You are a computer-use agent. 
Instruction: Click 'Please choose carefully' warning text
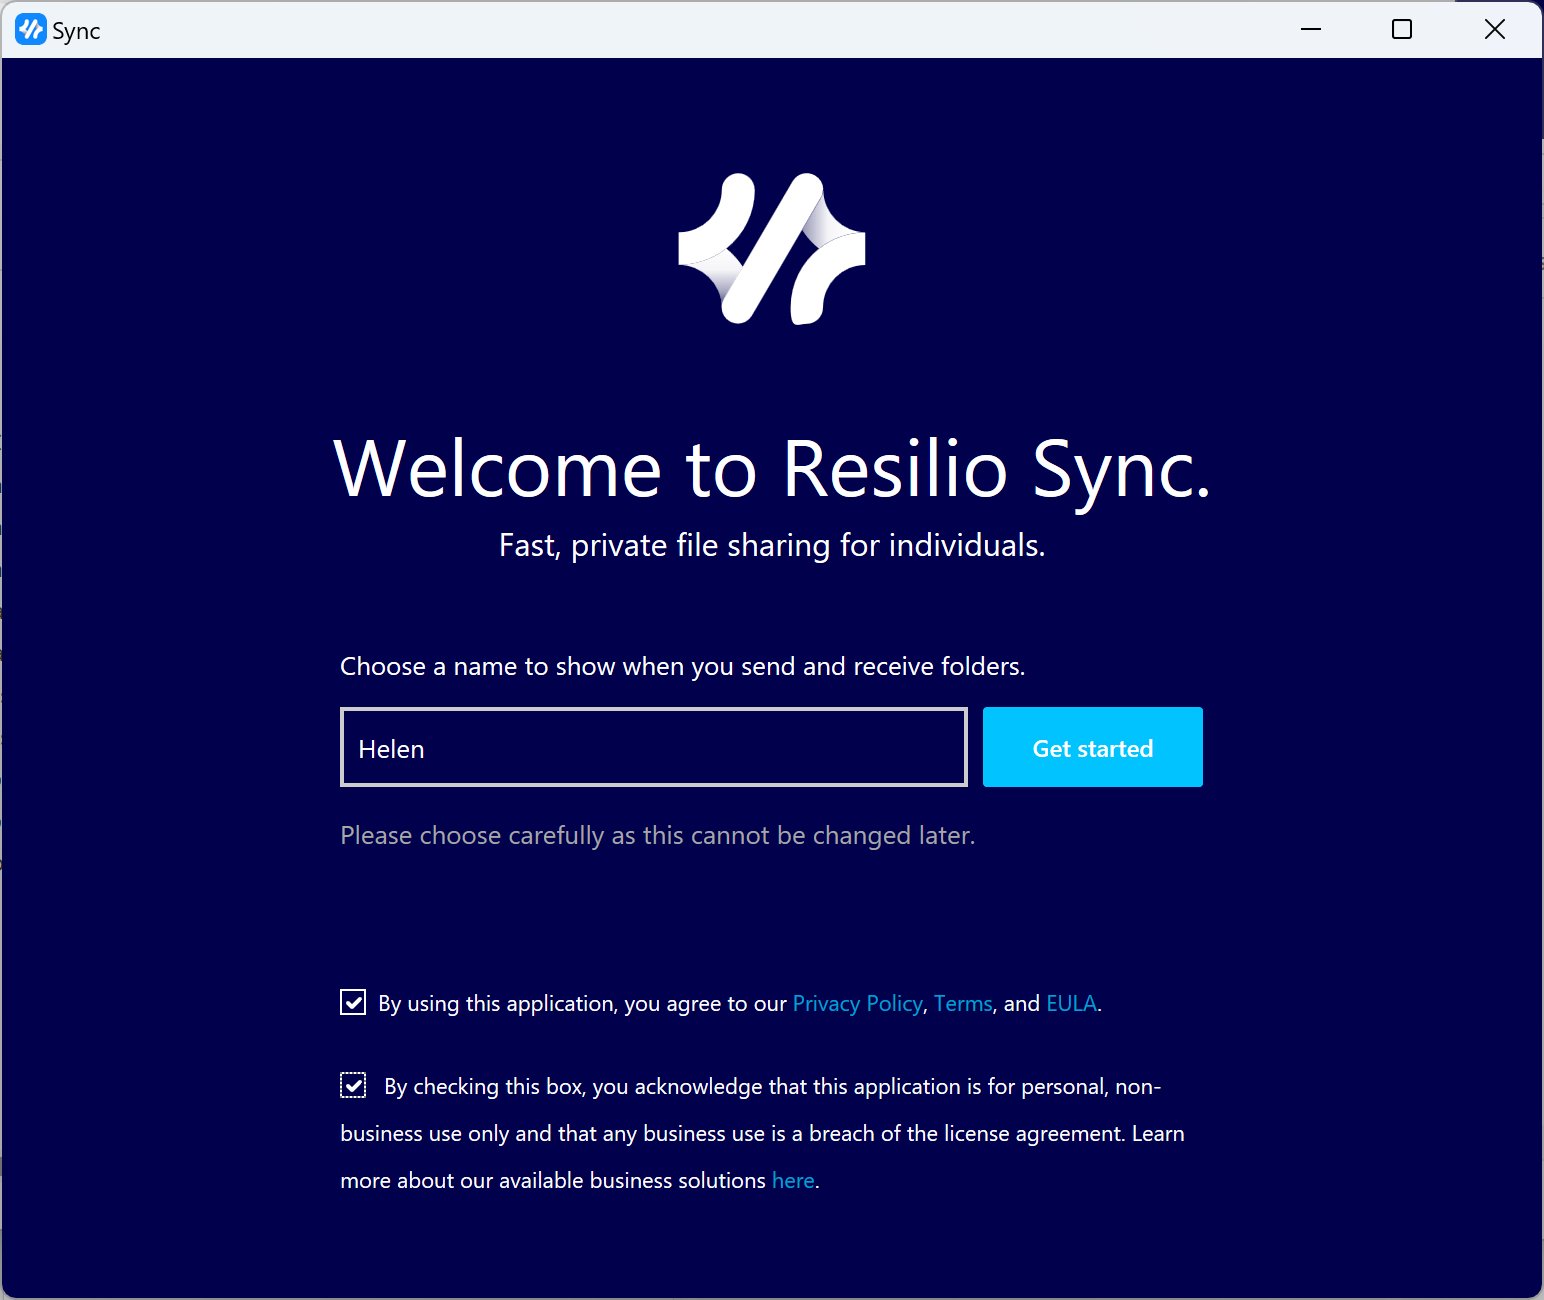pos(658,835)
